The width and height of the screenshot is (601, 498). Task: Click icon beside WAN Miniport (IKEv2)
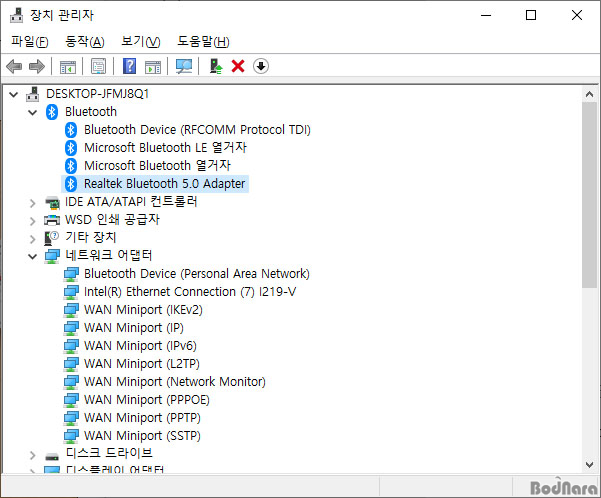point(71,310)
